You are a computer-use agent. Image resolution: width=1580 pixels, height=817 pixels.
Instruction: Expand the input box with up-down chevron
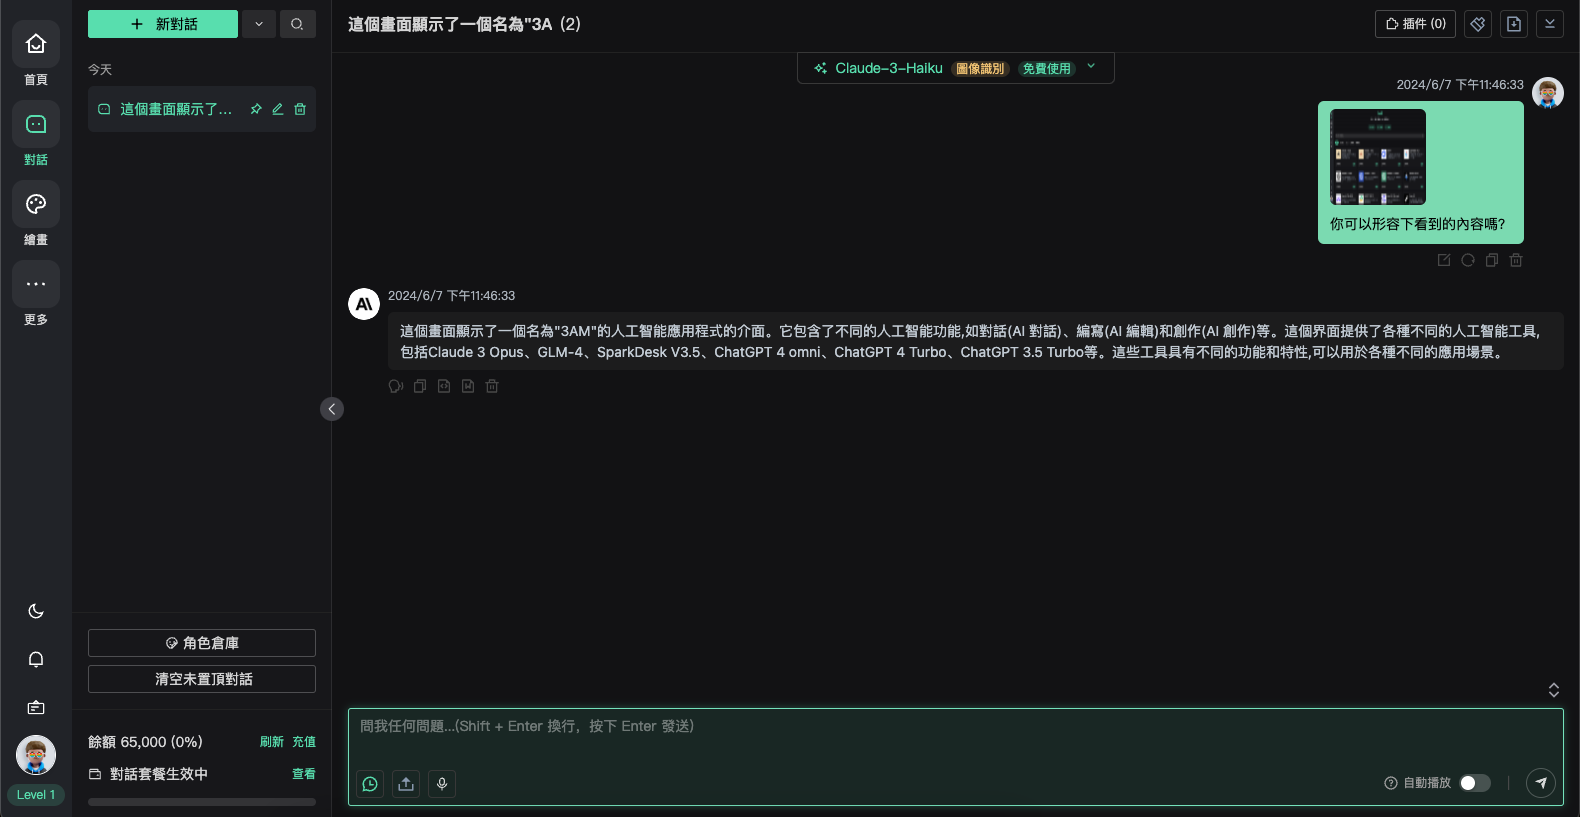coord(1554,690)
